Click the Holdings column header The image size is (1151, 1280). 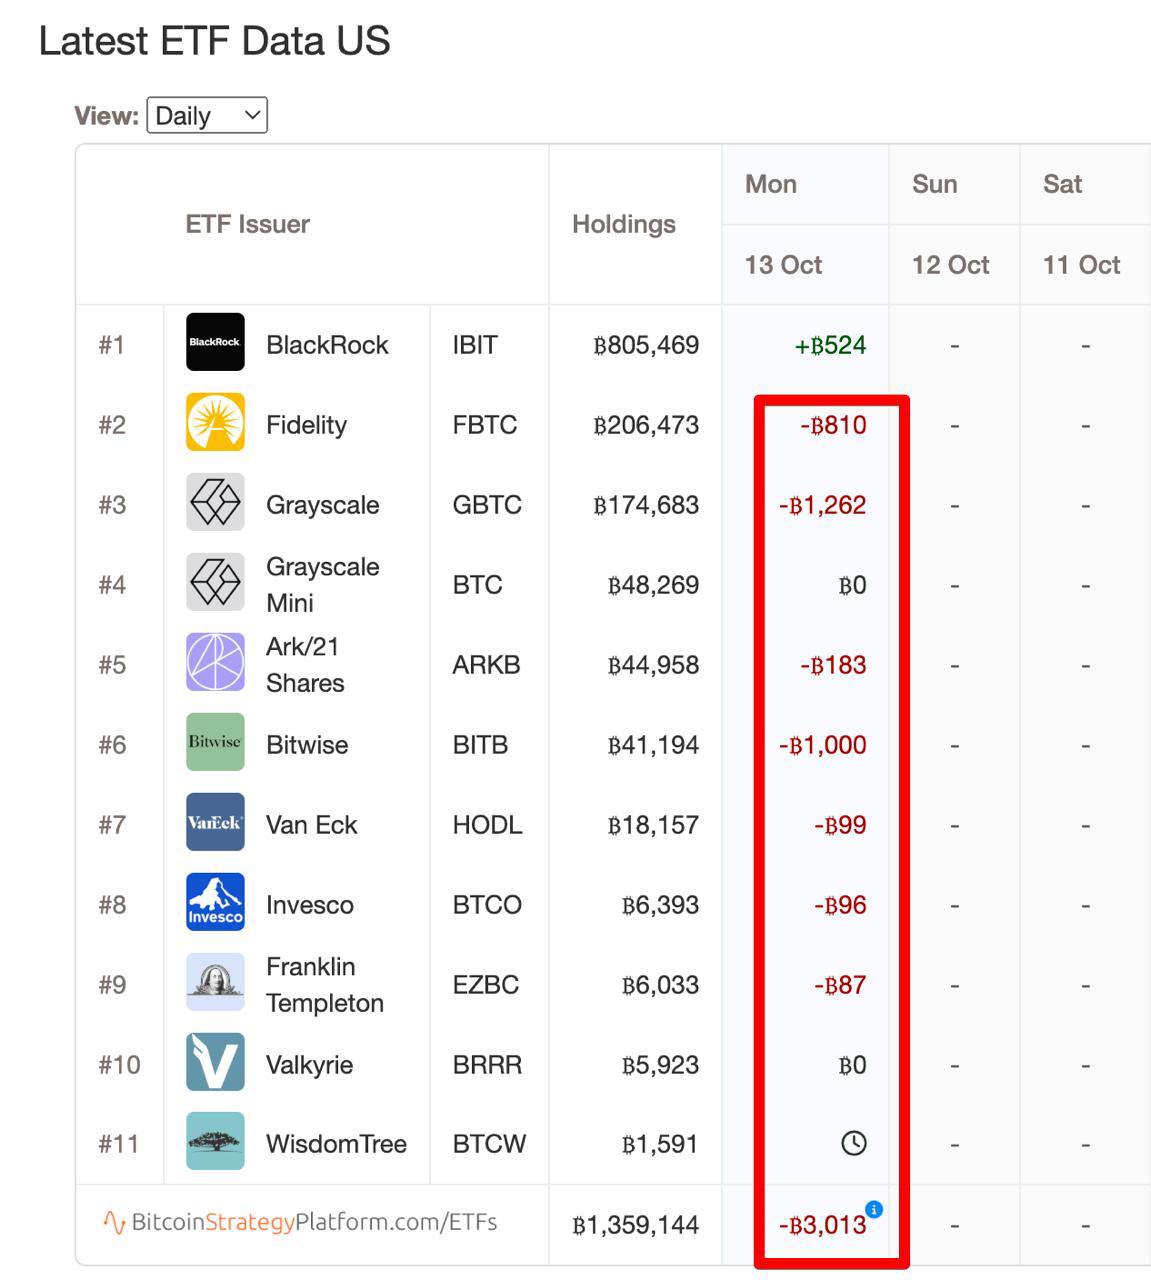623,224
